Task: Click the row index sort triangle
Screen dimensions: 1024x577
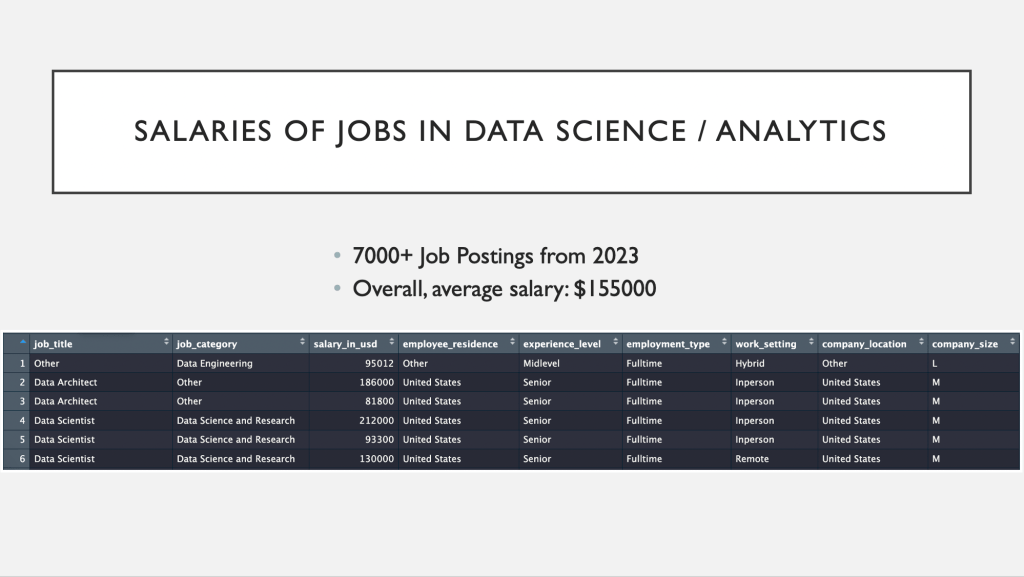Action: 23,344
